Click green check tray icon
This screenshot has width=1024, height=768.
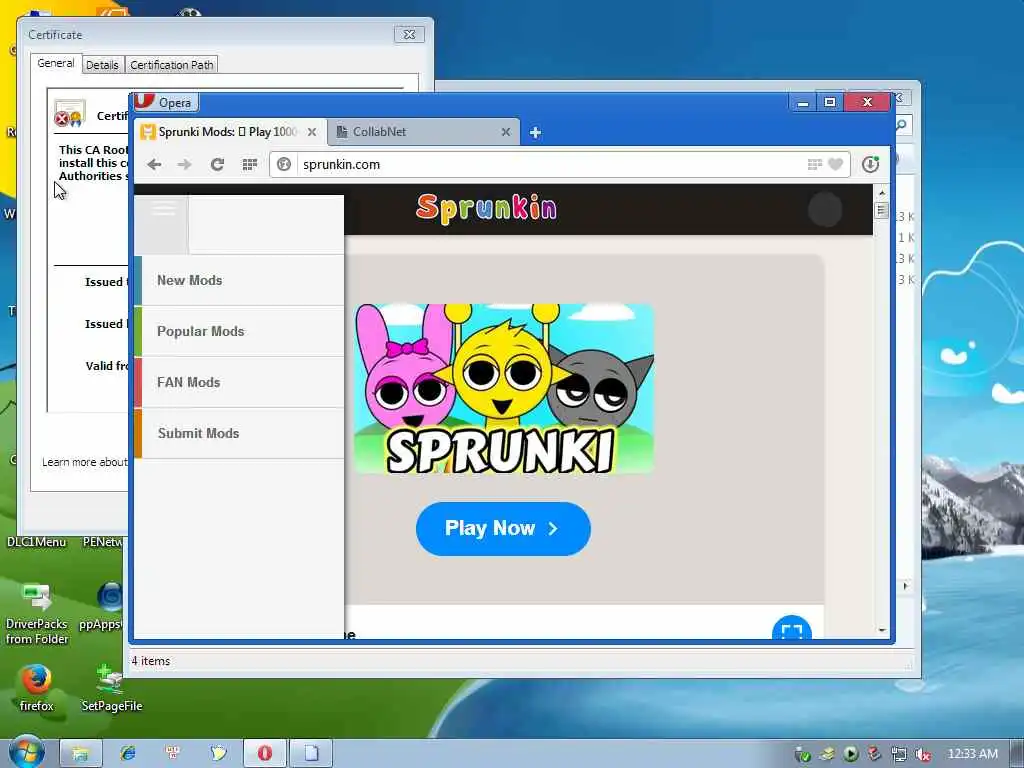pyautogui.click(x=803, y=754)
